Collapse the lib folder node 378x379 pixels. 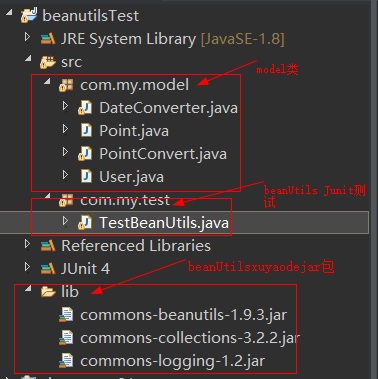(28, 289)
